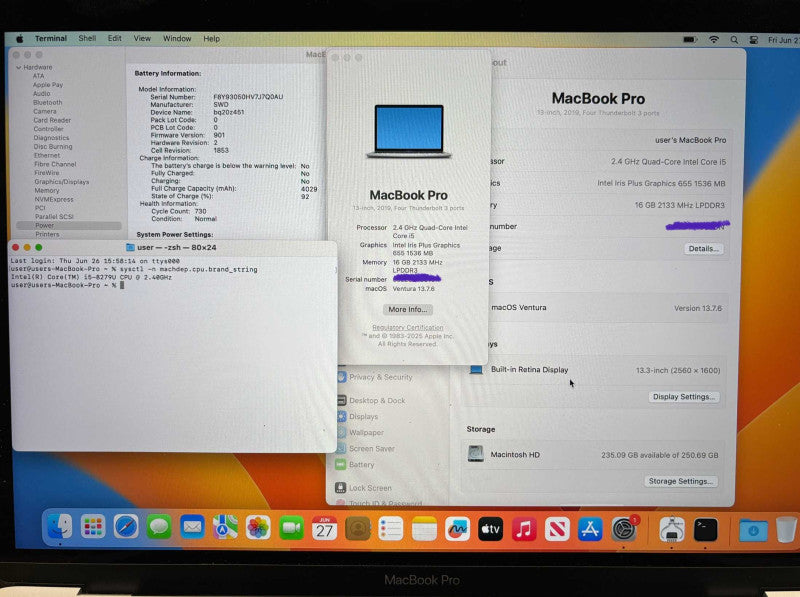Viewport: 800px width, 597px height.
Task: Open Displays settings pane
Action: [x=358, y=416]
